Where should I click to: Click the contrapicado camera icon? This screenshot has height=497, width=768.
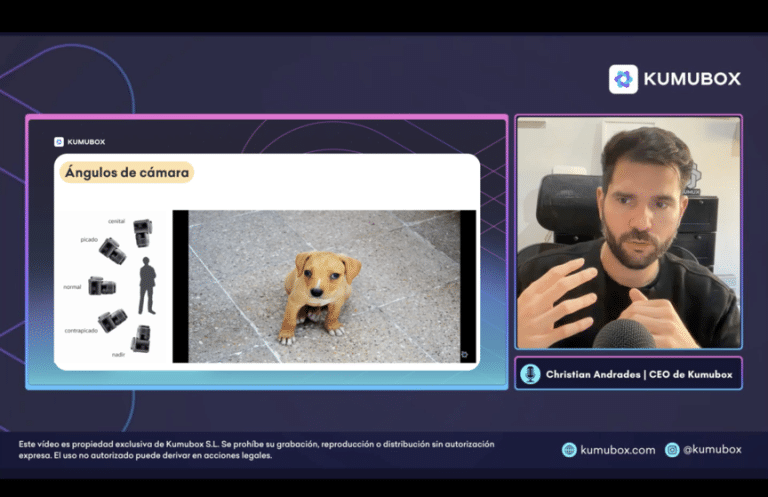click(x=112, y=320)
